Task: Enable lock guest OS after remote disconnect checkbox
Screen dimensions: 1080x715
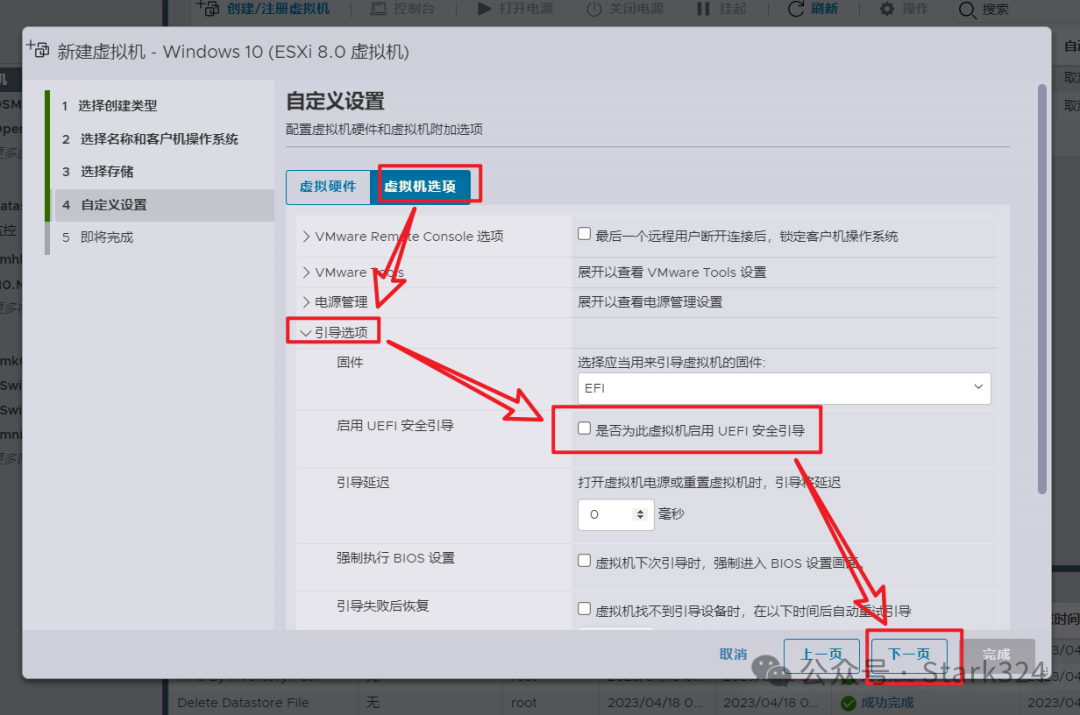Action: coord(584,234)
